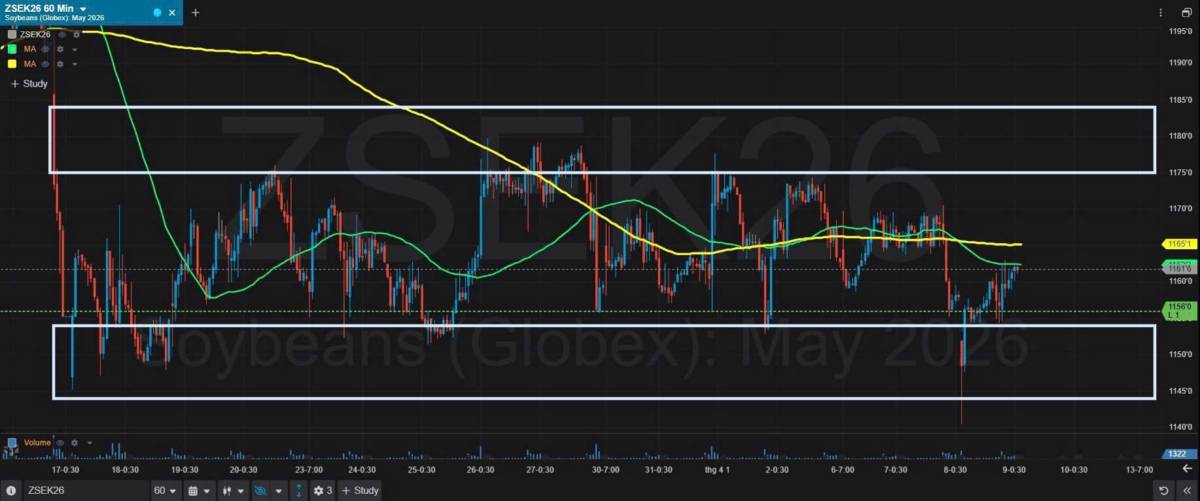Image resolution: width=1200 pixels, height=501 pixels.
Task: Open the calendar date range dropdown
Action: 200,490
